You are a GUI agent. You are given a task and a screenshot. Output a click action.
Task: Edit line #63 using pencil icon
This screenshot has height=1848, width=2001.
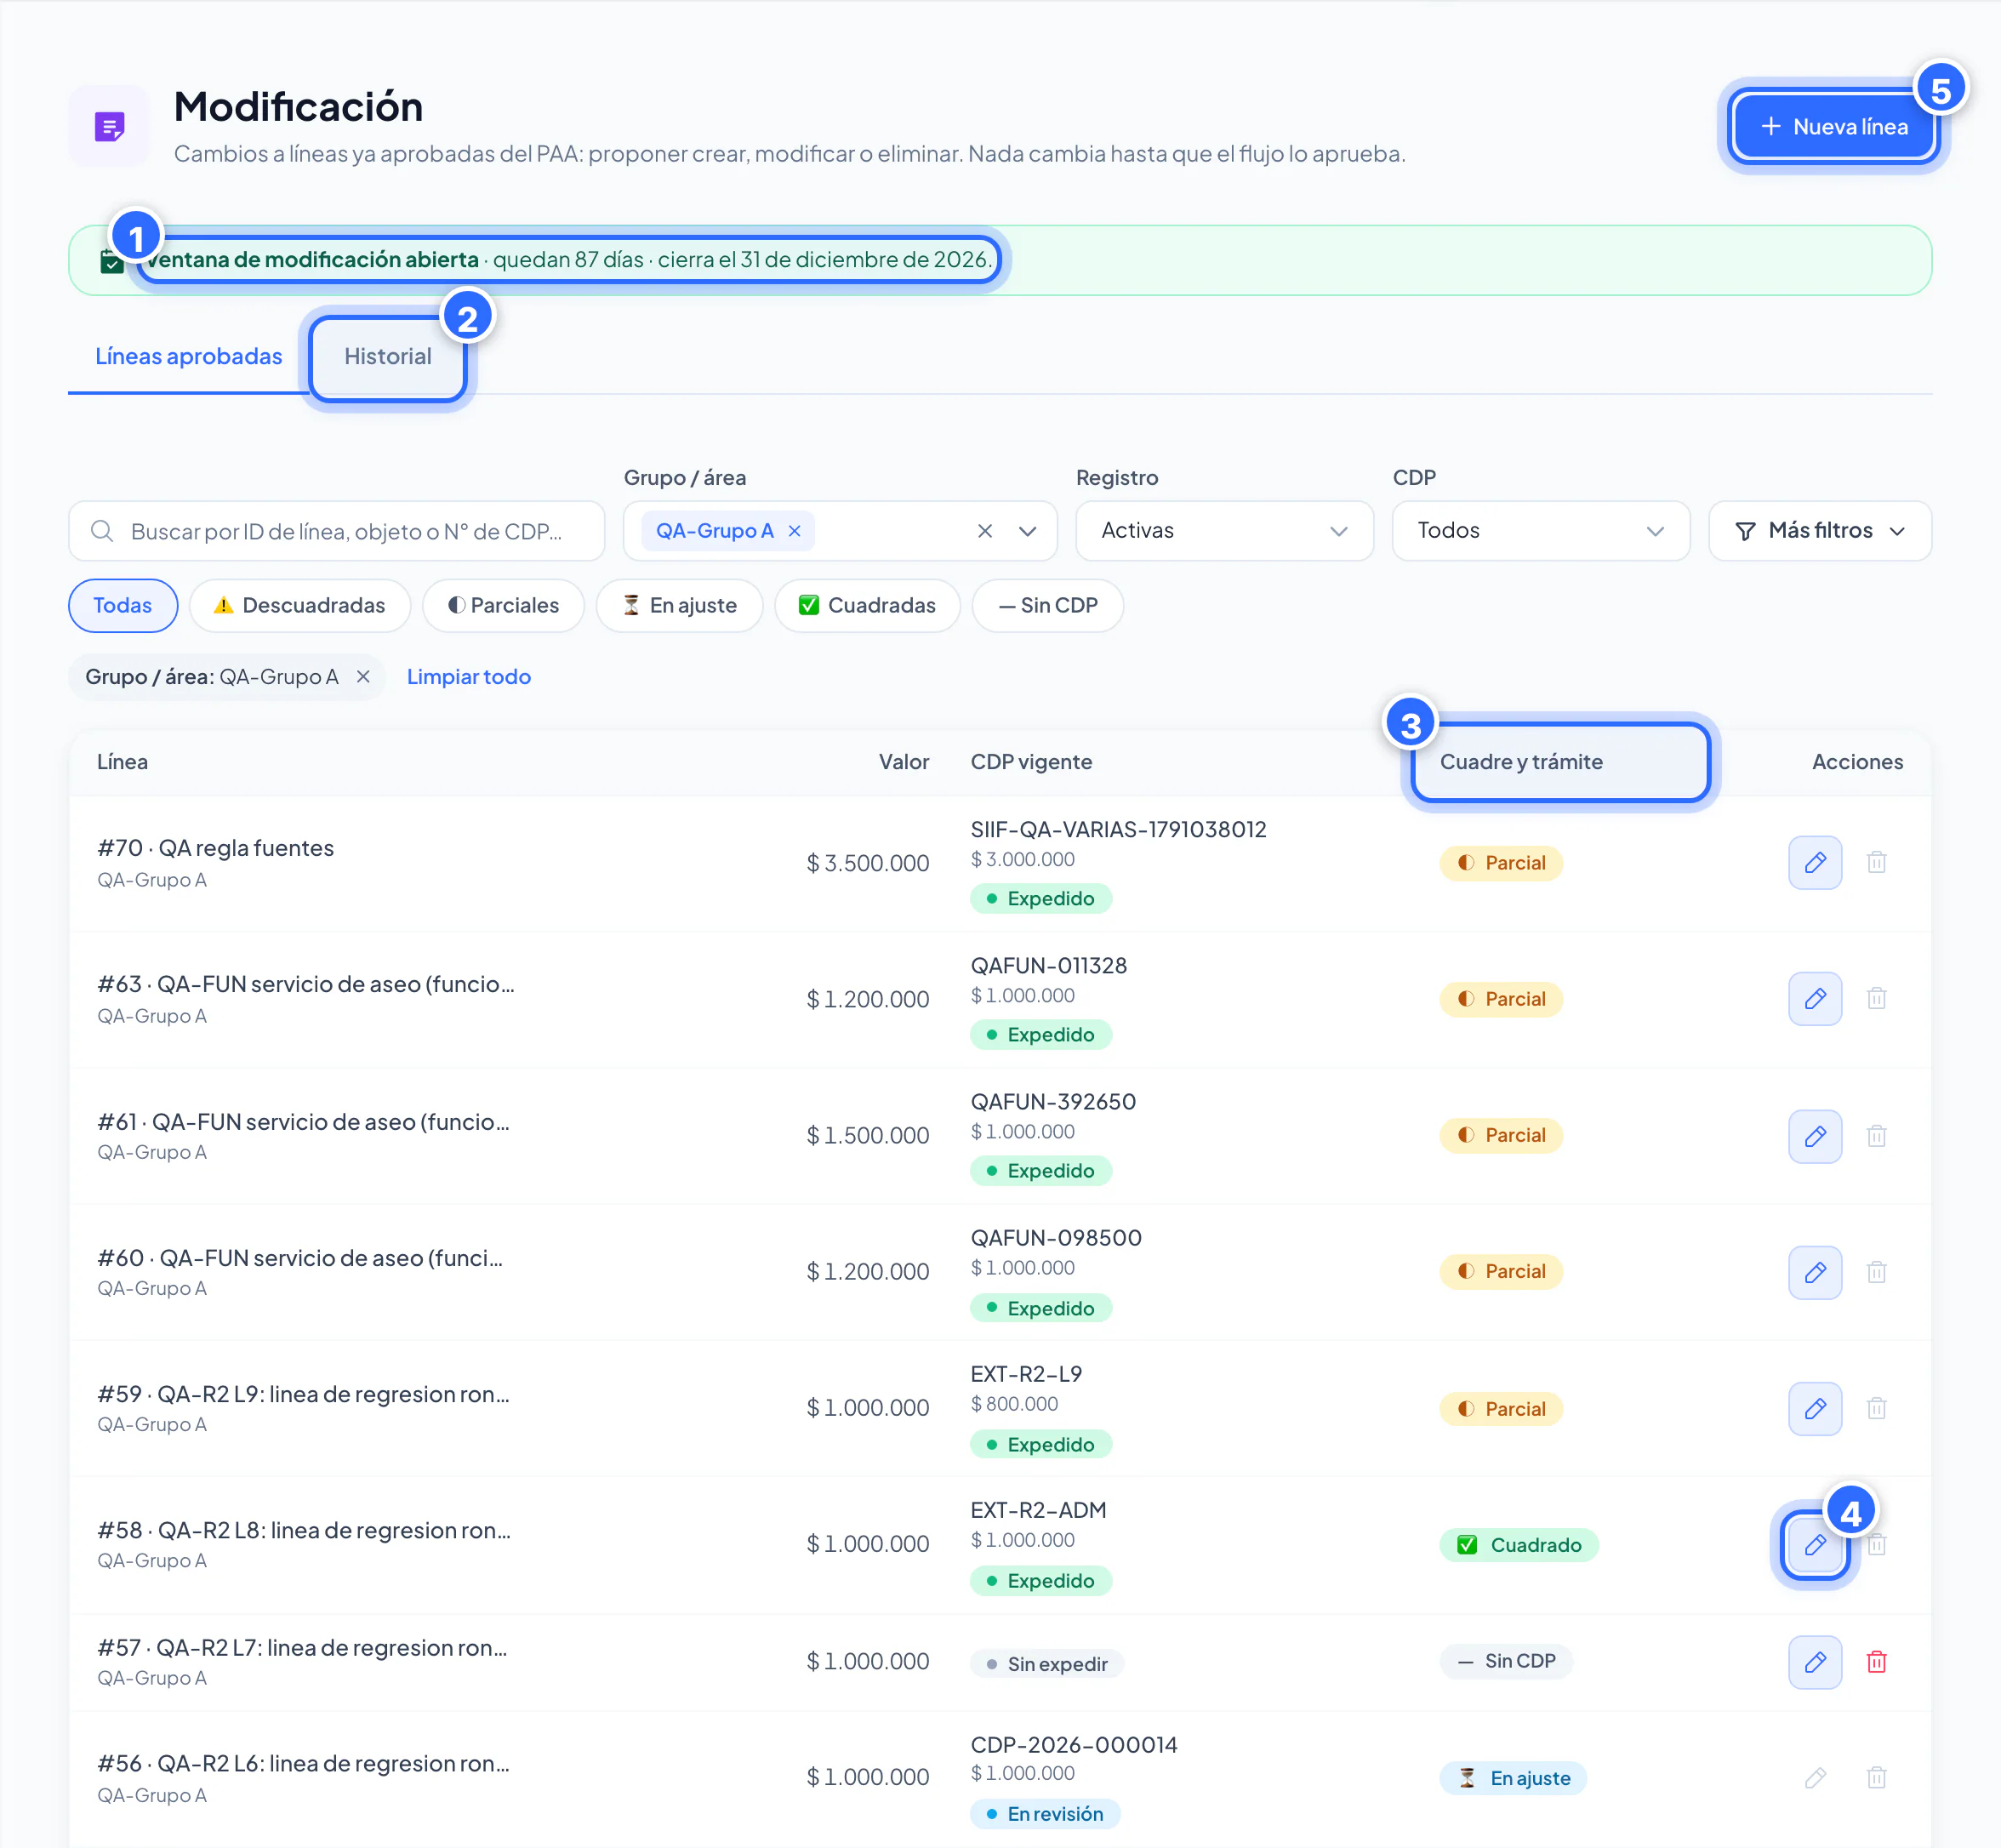1814,998
